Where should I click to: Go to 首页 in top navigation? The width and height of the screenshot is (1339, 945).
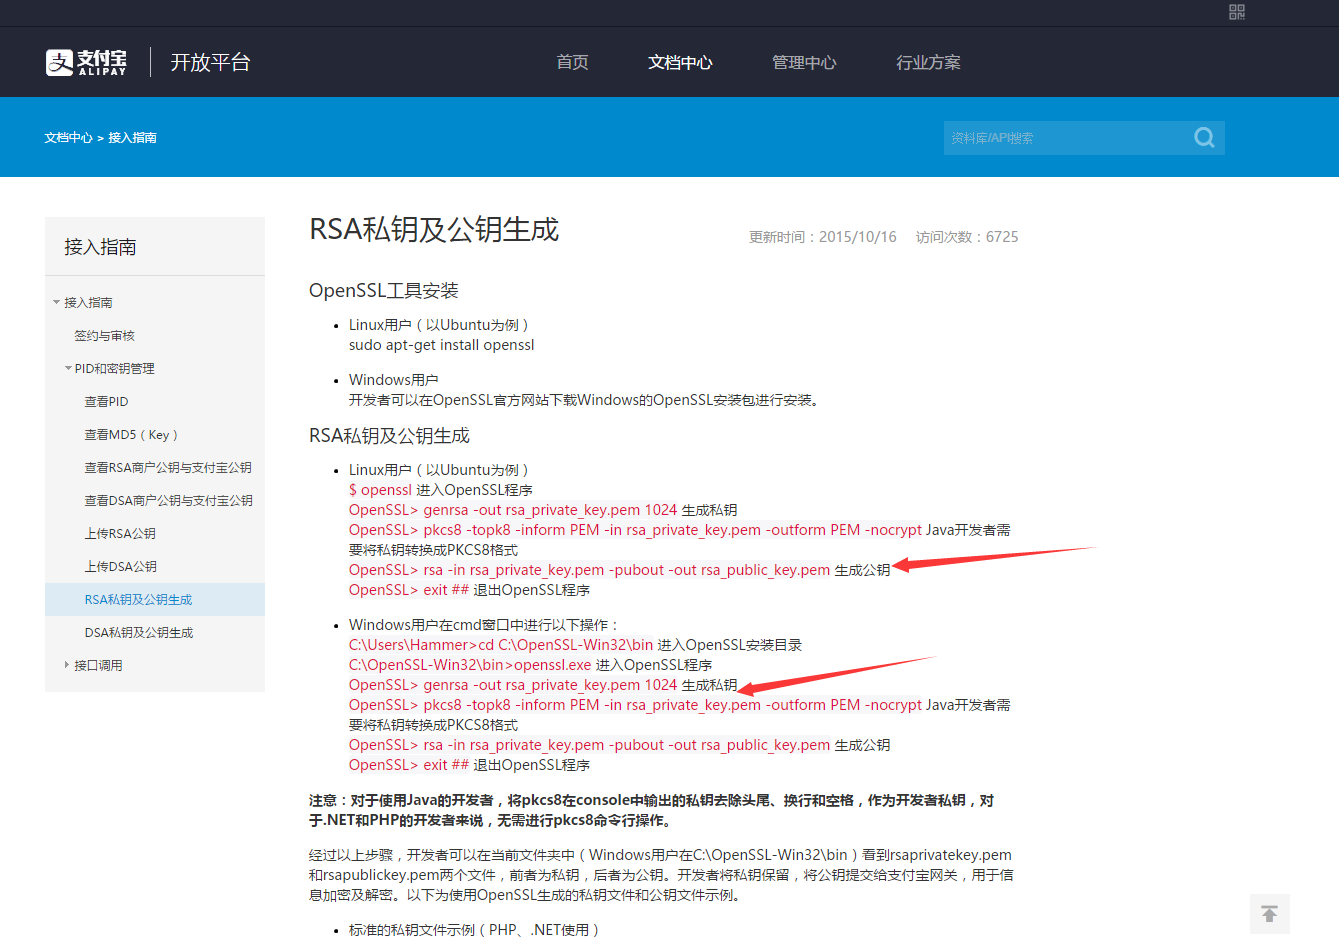[x=572, y=62]
